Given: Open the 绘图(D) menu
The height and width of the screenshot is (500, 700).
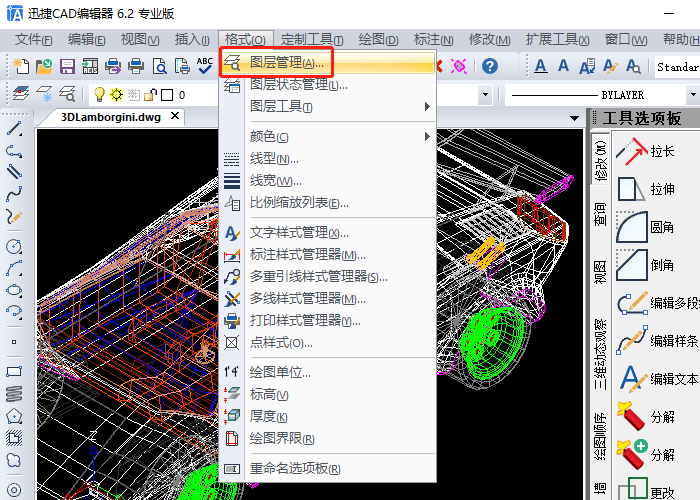Looking at the screenshot, I should click(378, 40).
